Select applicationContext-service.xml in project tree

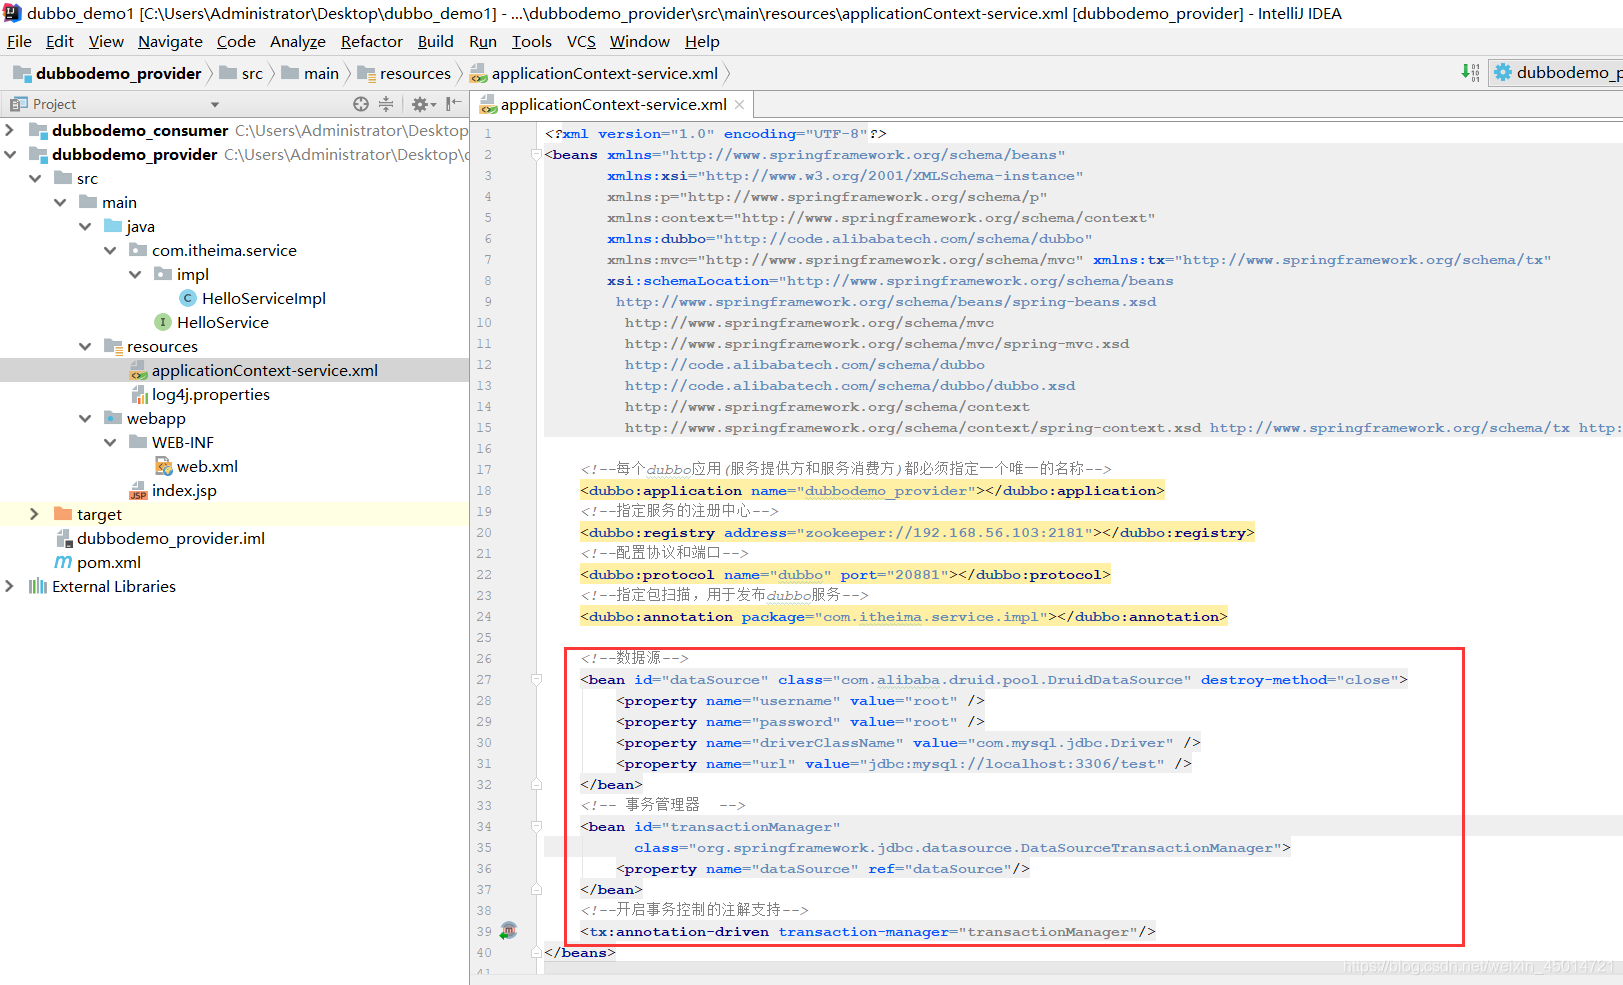(265, 370)
